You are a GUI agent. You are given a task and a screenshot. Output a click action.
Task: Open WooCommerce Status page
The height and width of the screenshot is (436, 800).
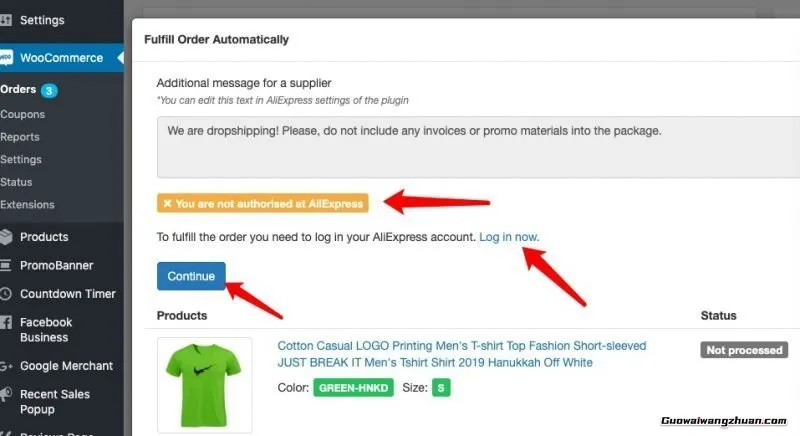pyautogui.click(x=16, y=182)
